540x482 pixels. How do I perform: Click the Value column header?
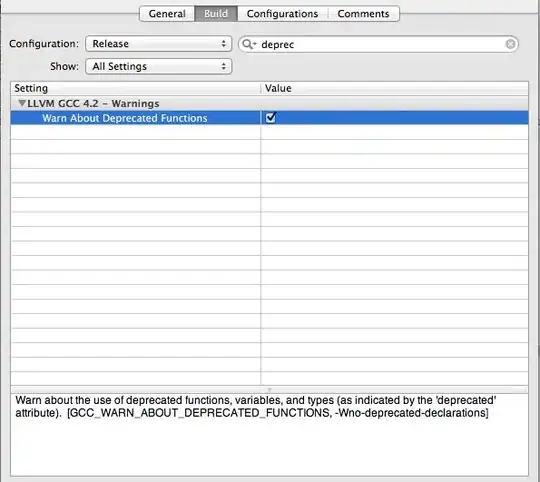point(395,88)
